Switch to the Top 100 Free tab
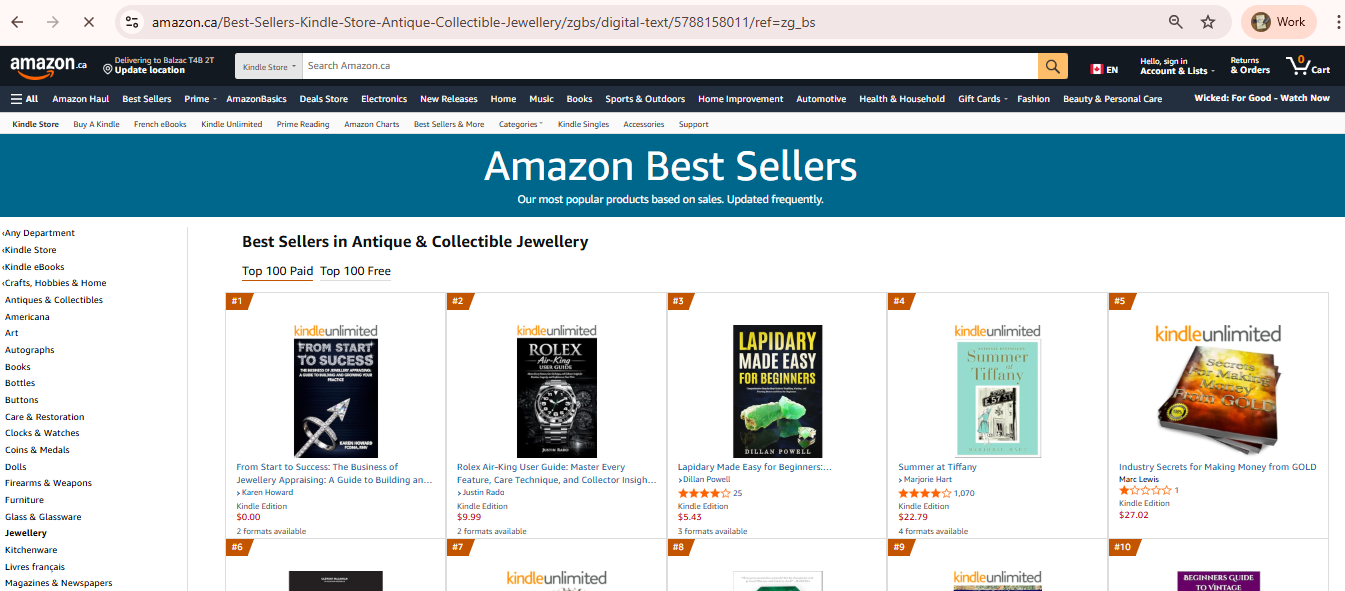 [x=355, y=271]
